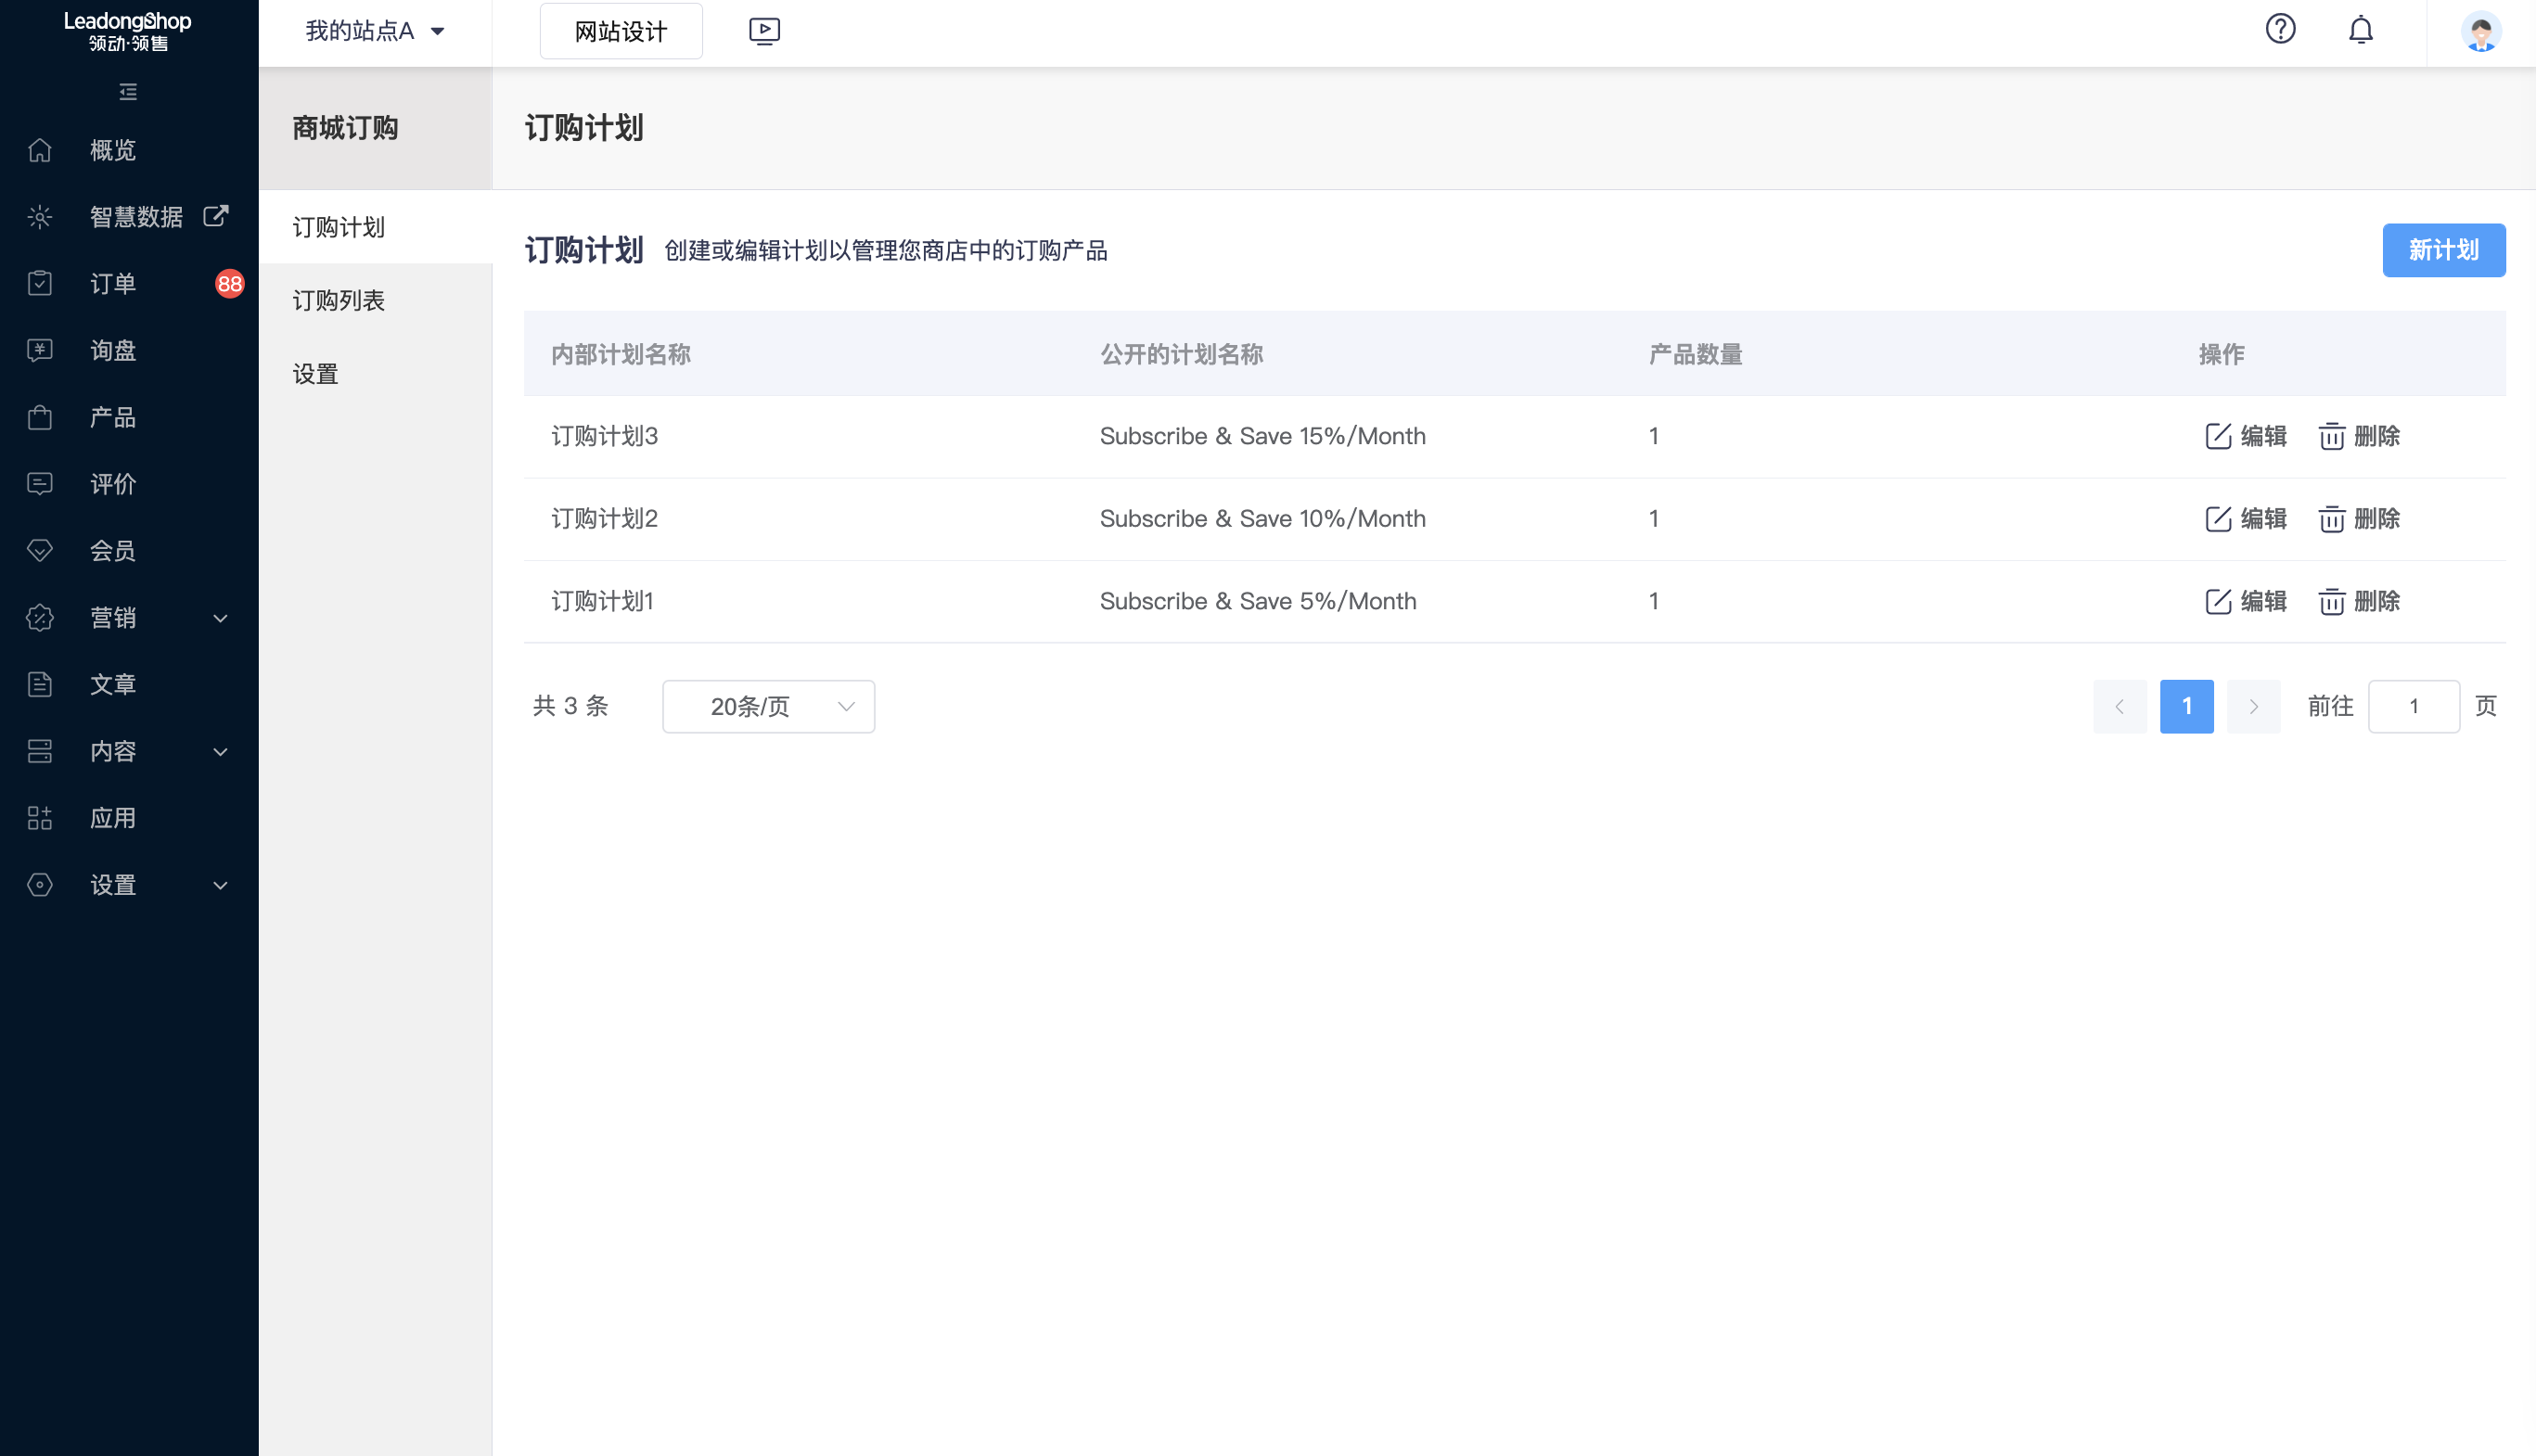This screenshot has width=2536, height=1456.
Task: Expand the 营销 menu chevron
Action: (220, 618)
